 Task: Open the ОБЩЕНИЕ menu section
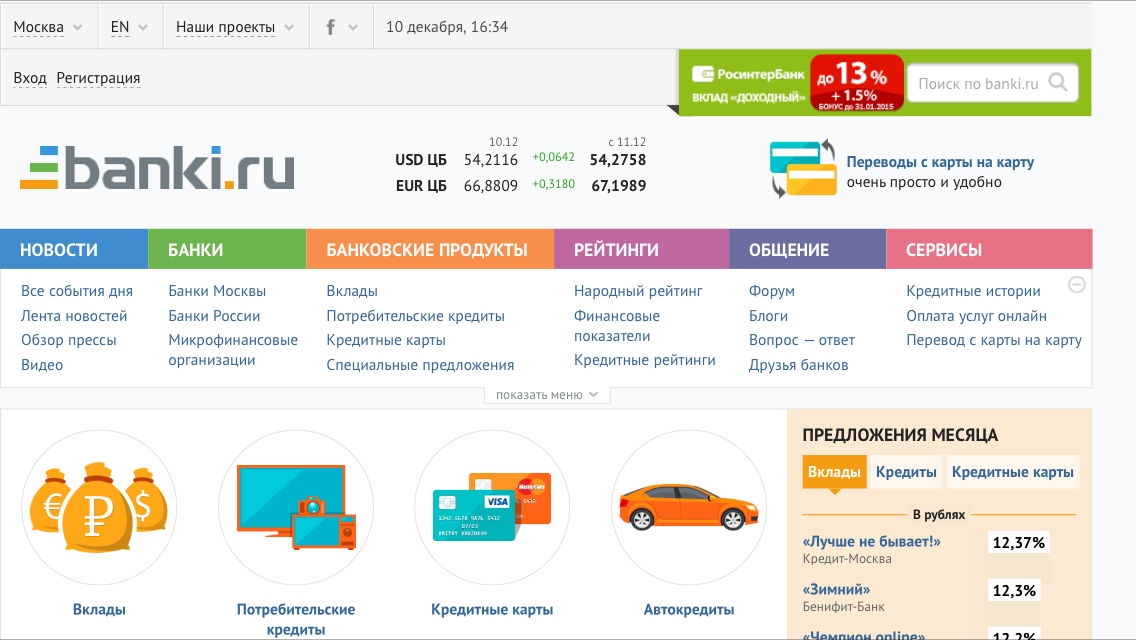807,249
